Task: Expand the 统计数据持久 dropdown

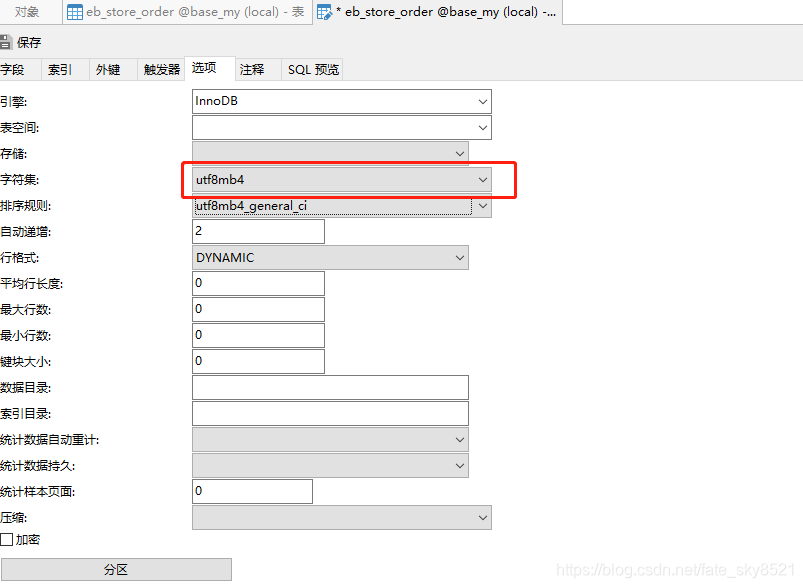Action: pos(330,466)
